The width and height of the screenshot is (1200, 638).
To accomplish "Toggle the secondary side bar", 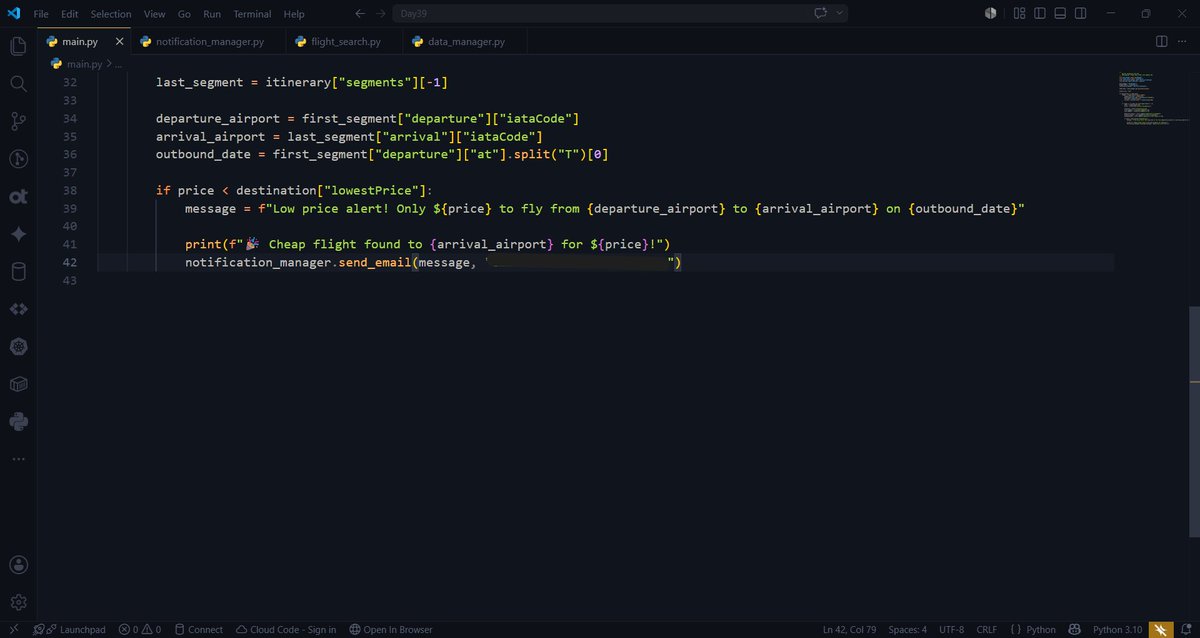I will pyautogui.click(x=1081, y=14).
